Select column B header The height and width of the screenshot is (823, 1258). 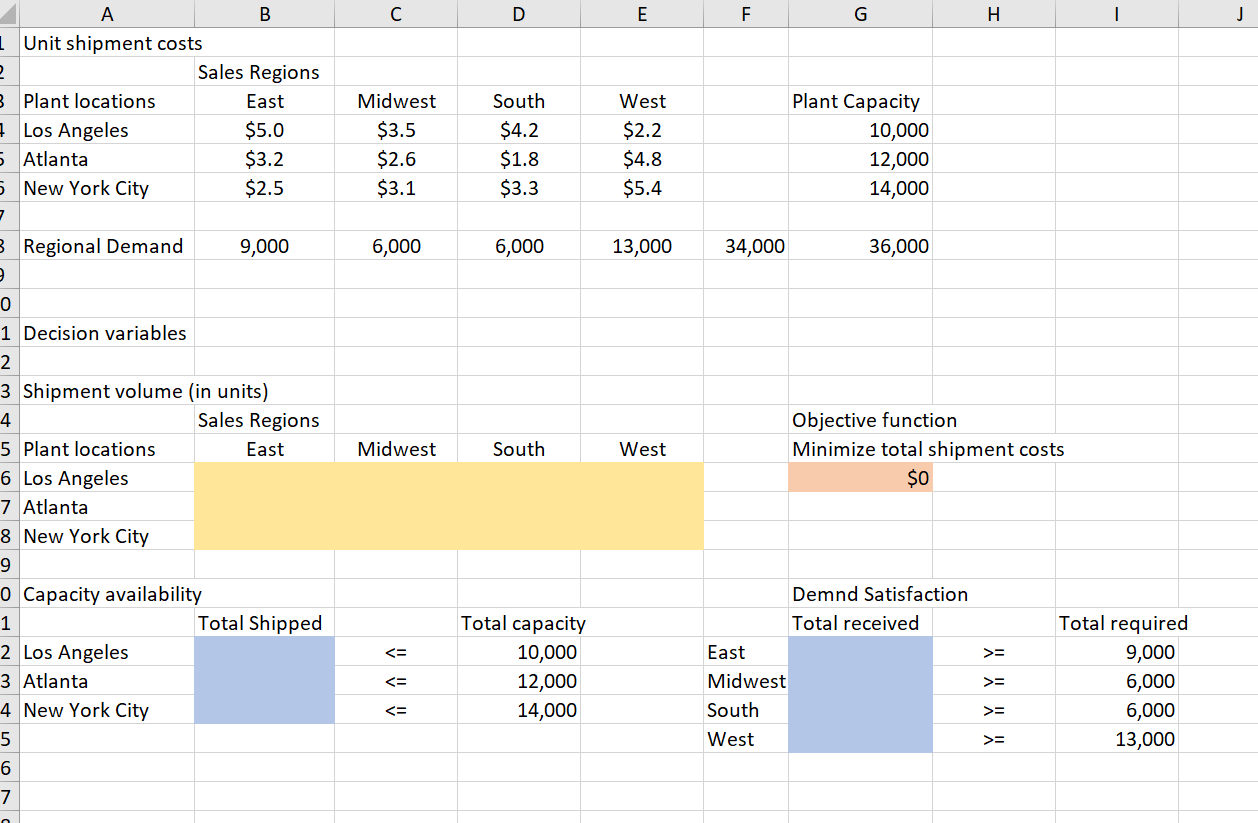pyautogui.click(x=264, y=14)
